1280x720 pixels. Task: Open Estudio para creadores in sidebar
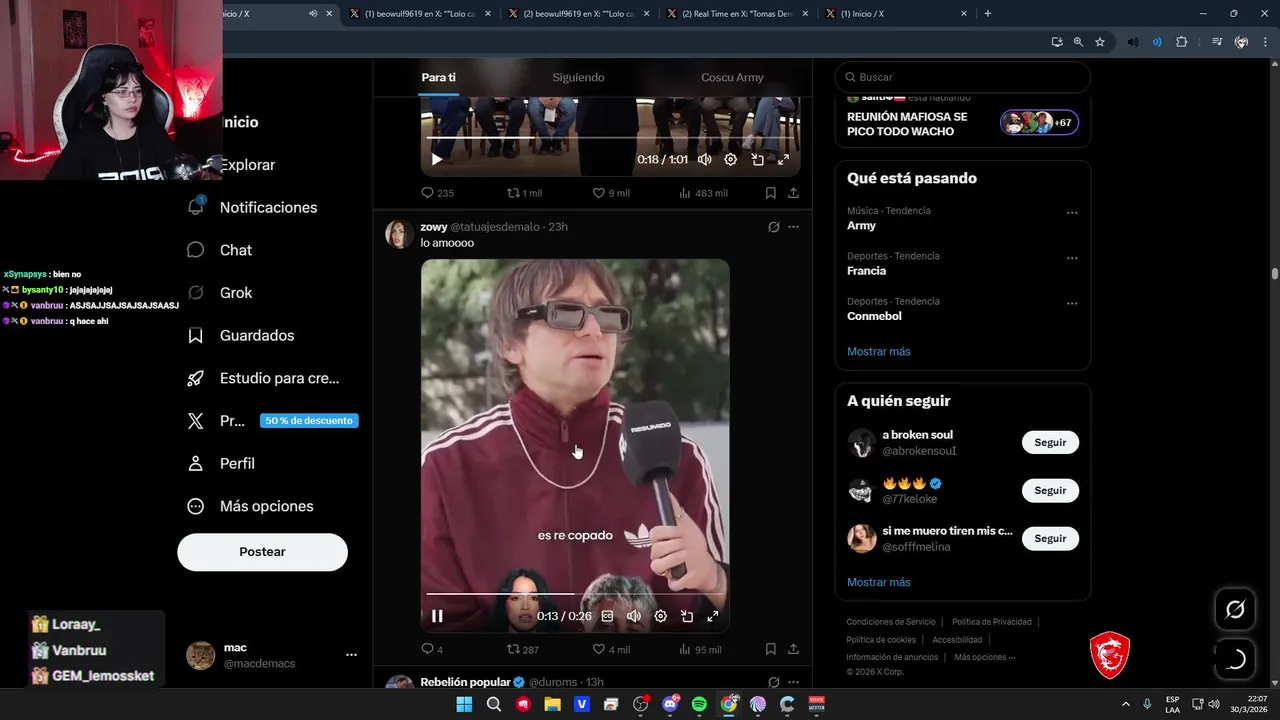coord(263,378)
